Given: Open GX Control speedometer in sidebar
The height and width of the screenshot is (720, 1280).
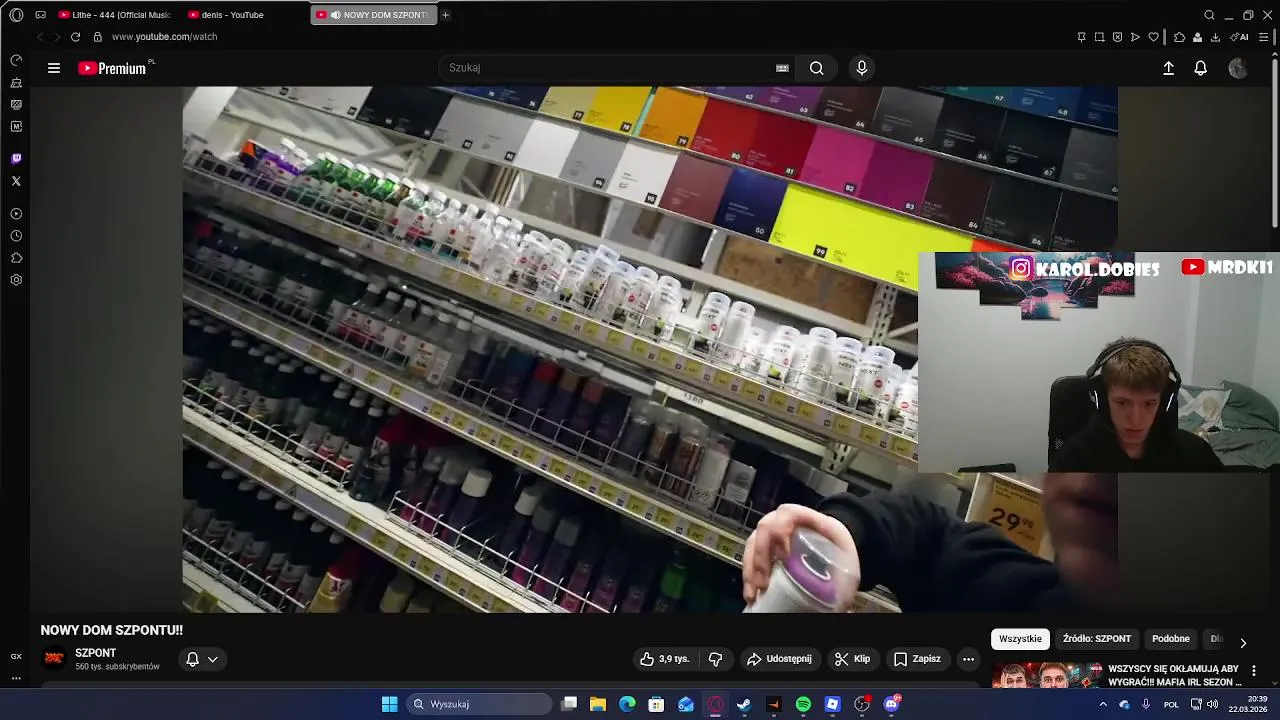Looking at the screenshot, I should click(16, 61).
